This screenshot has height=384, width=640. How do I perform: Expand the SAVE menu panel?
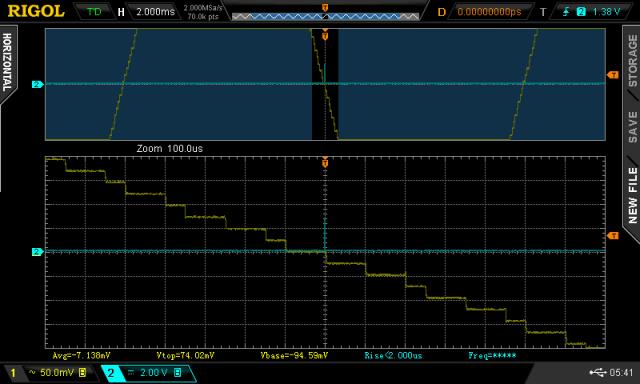[632, 127]
